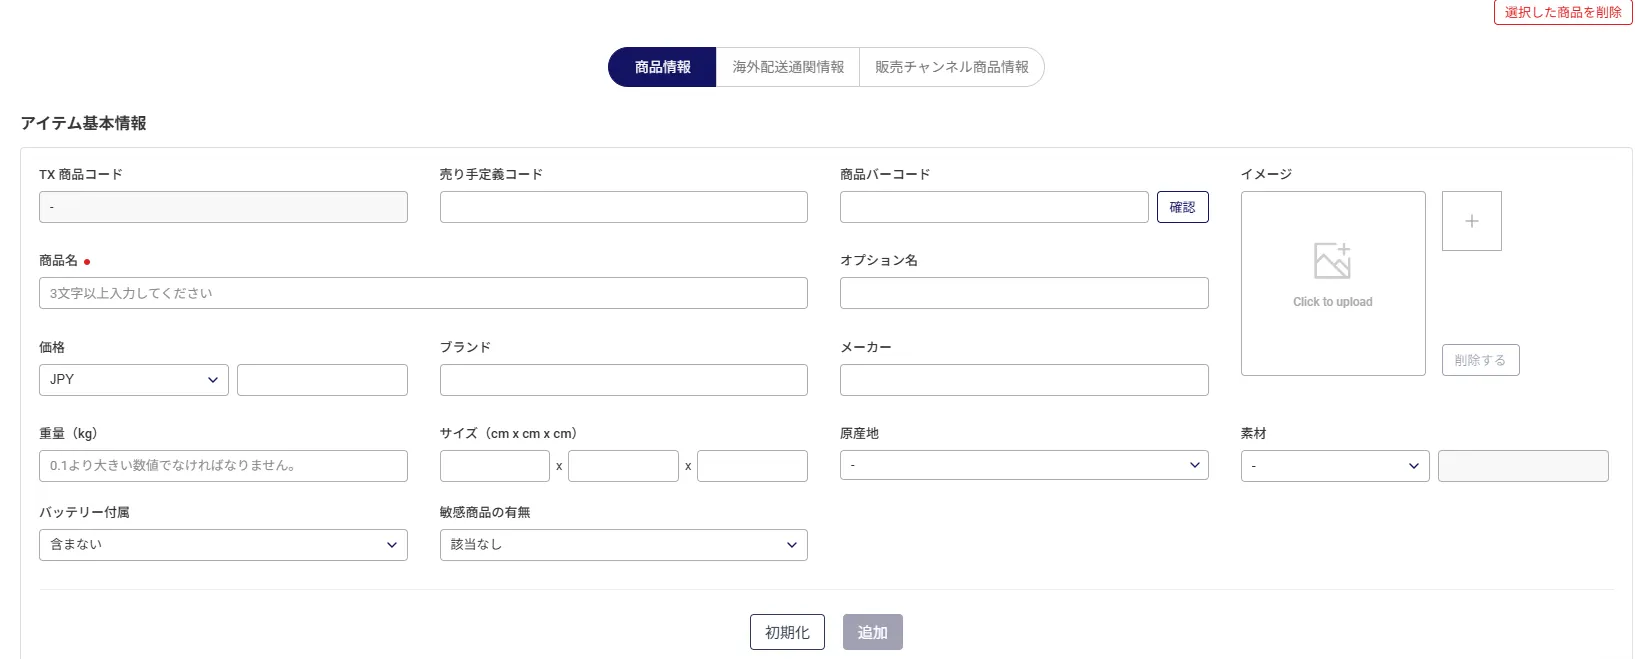Switch to the 海外配送通関情報 tab

tap(788, 67)
